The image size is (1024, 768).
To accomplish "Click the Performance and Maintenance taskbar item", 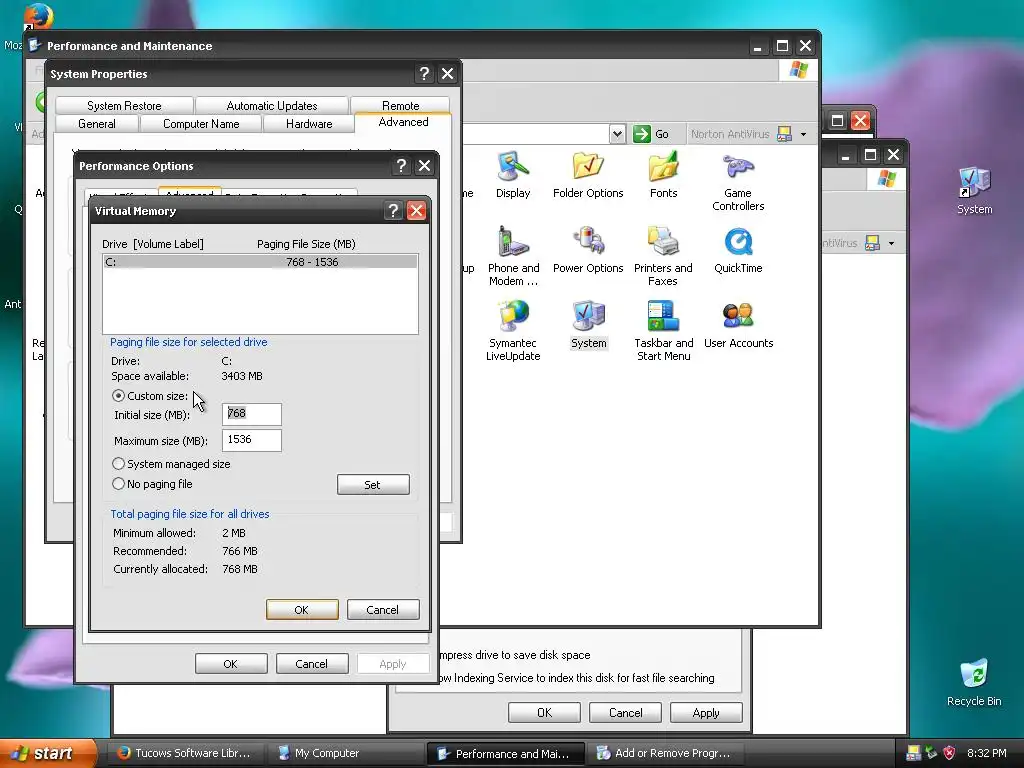I will coord(505,754).
